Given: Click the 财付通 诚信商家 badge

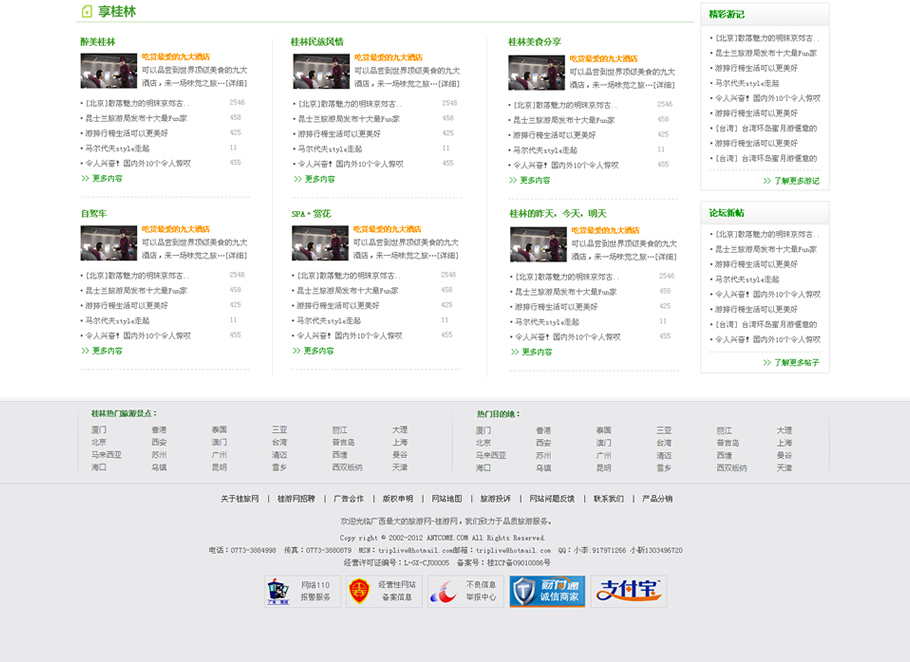Looking at the screenshot, I should pyautogui.click(x=547, y=591).
